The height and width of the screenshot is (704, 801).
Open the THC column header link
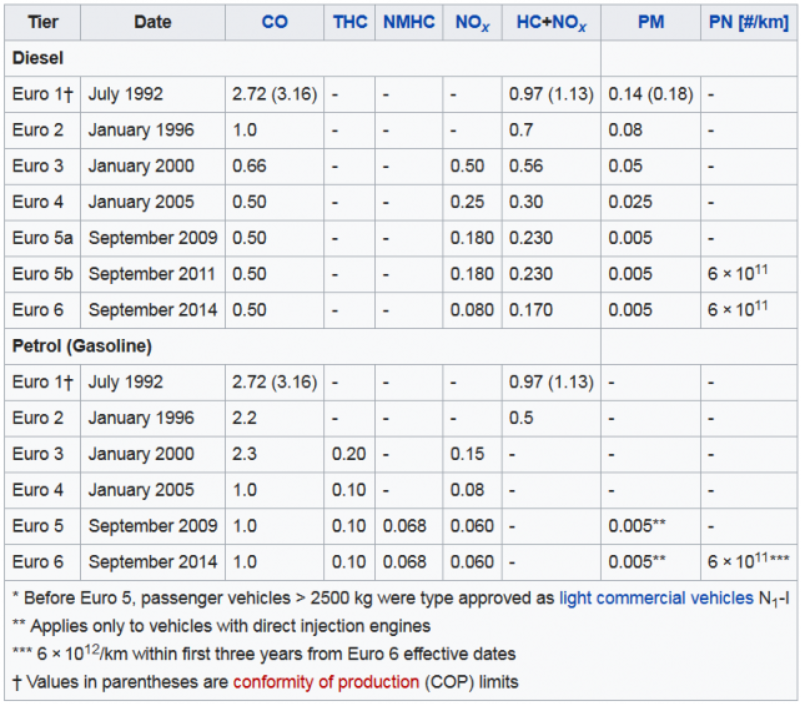tap(350, 22)
